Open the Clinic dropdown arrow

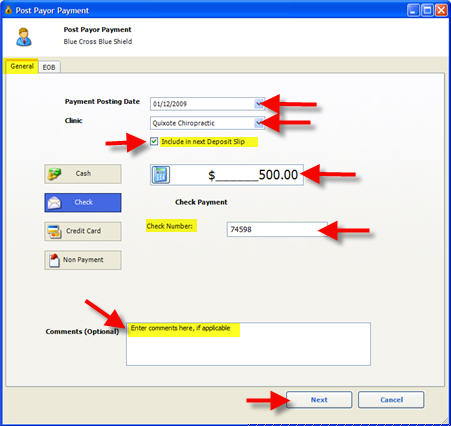point(259,123)
